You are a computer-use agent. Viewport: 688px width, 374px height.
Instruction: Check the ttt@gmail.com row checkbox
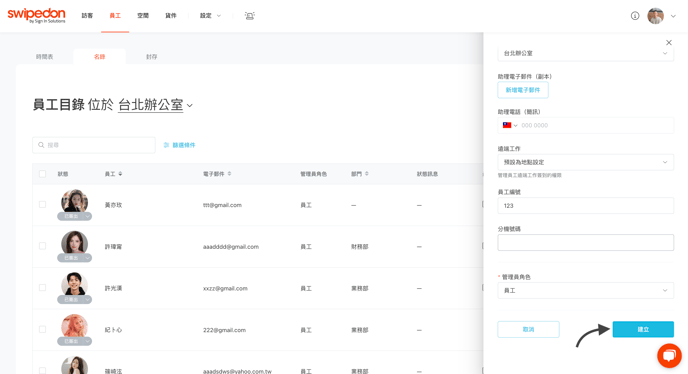(43, 205)
